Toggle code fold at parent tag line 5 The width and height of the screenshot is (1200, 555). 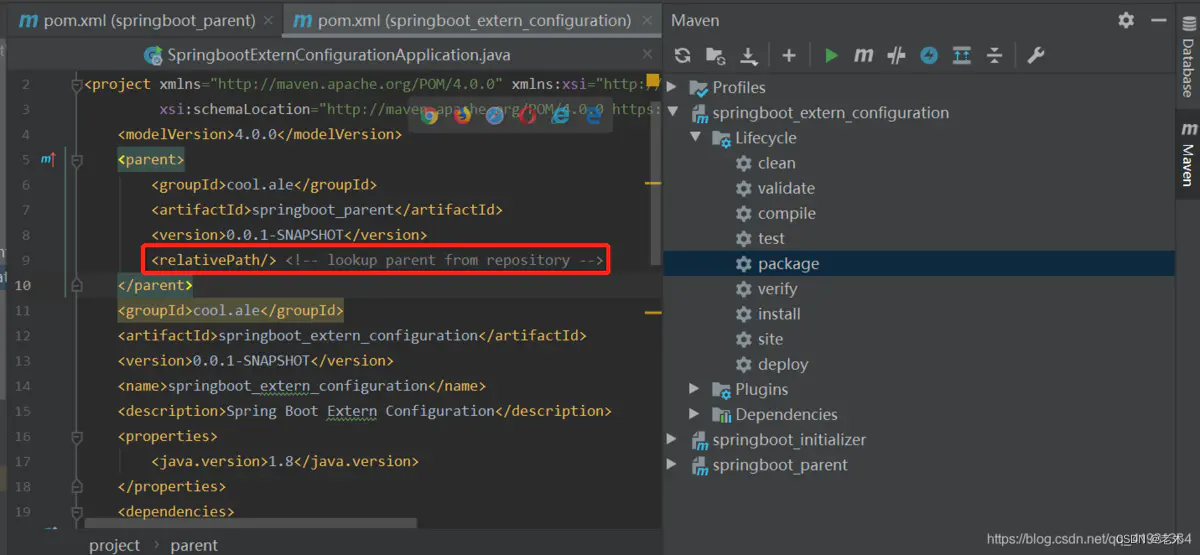pos(77,160)
